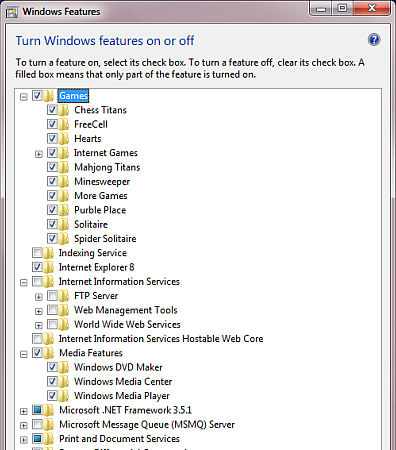Screen dimensions: 396x450
Task: Expand the World Wide Web Services node
Action: click(39, 325)
